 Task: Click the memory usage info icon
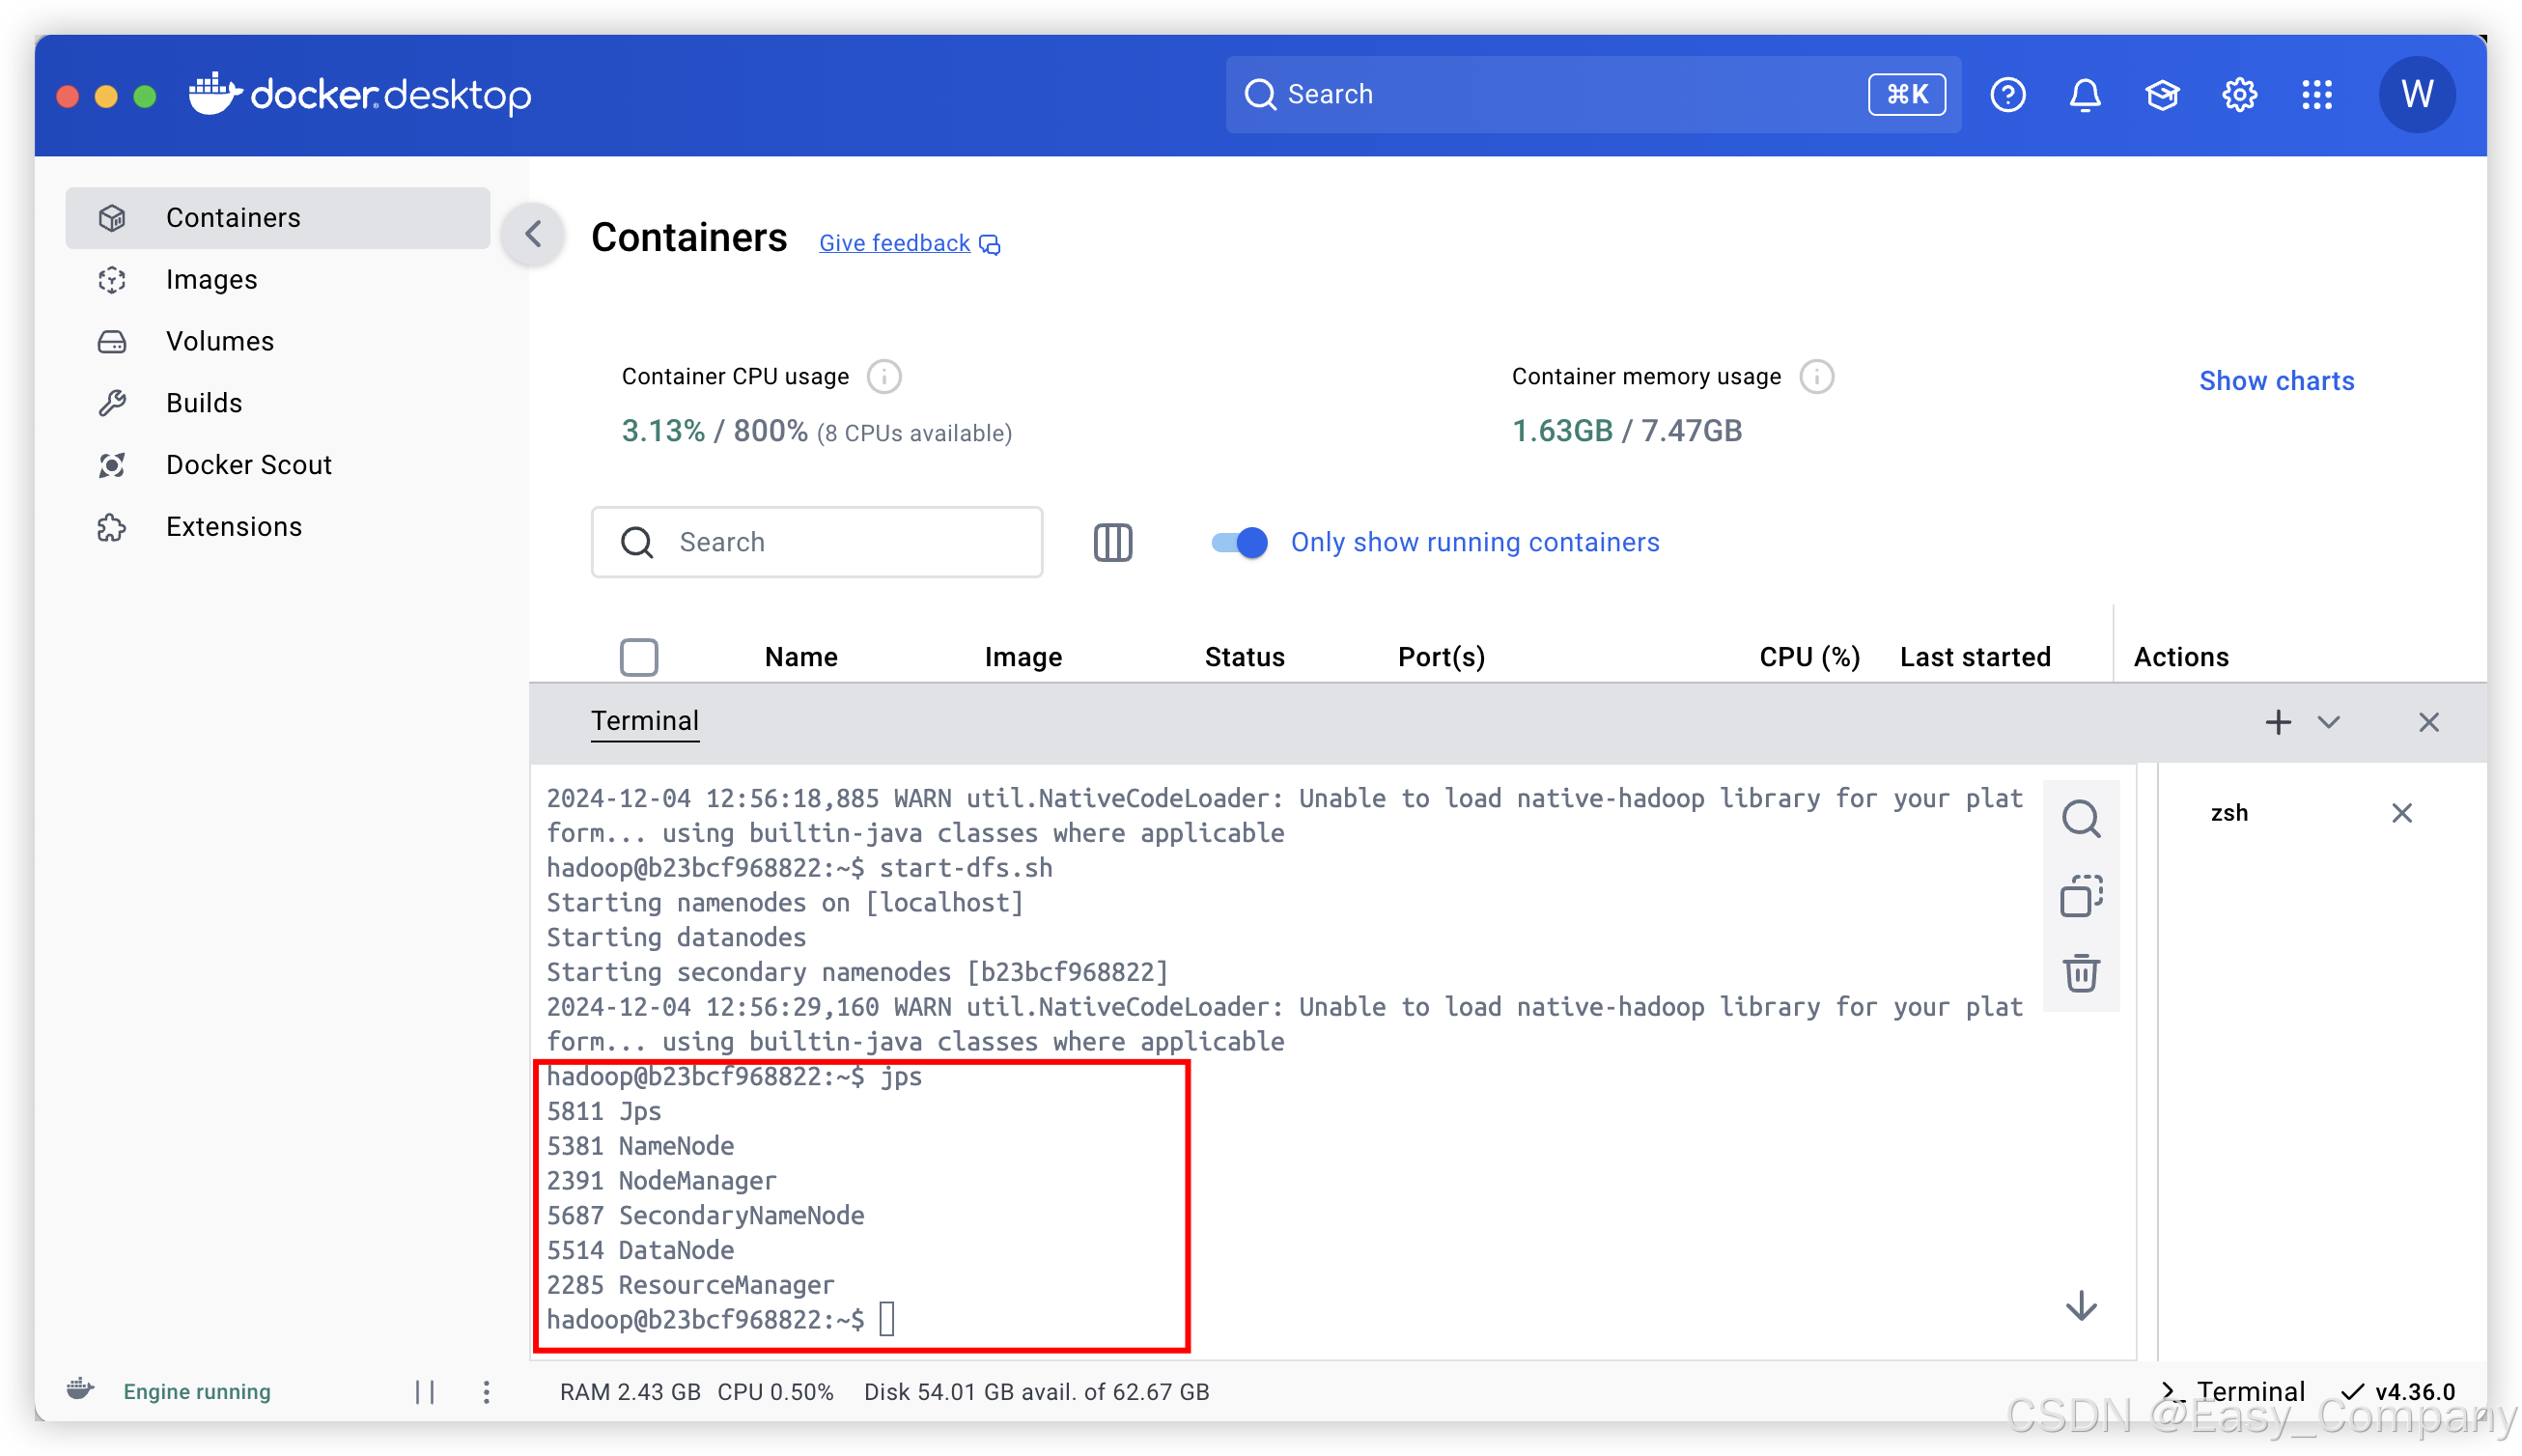1816,377
